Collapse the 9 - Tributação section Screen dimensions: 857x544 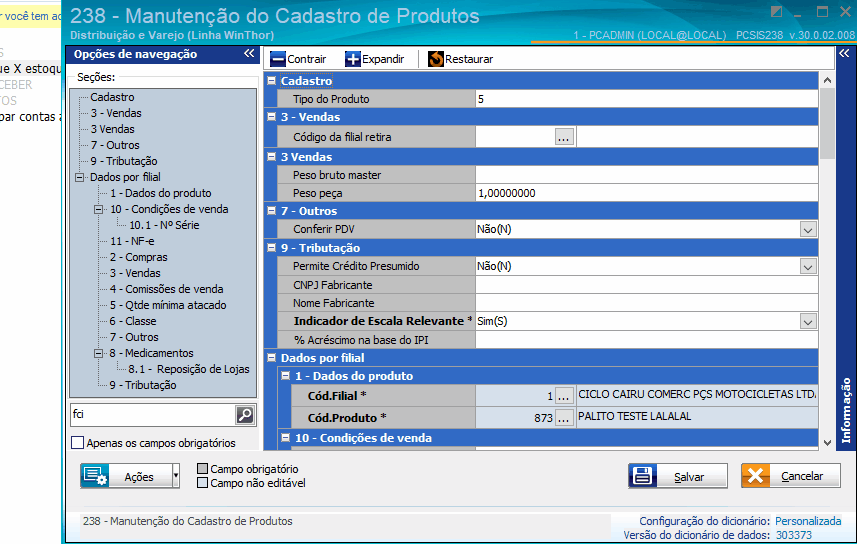coord(272,248)
